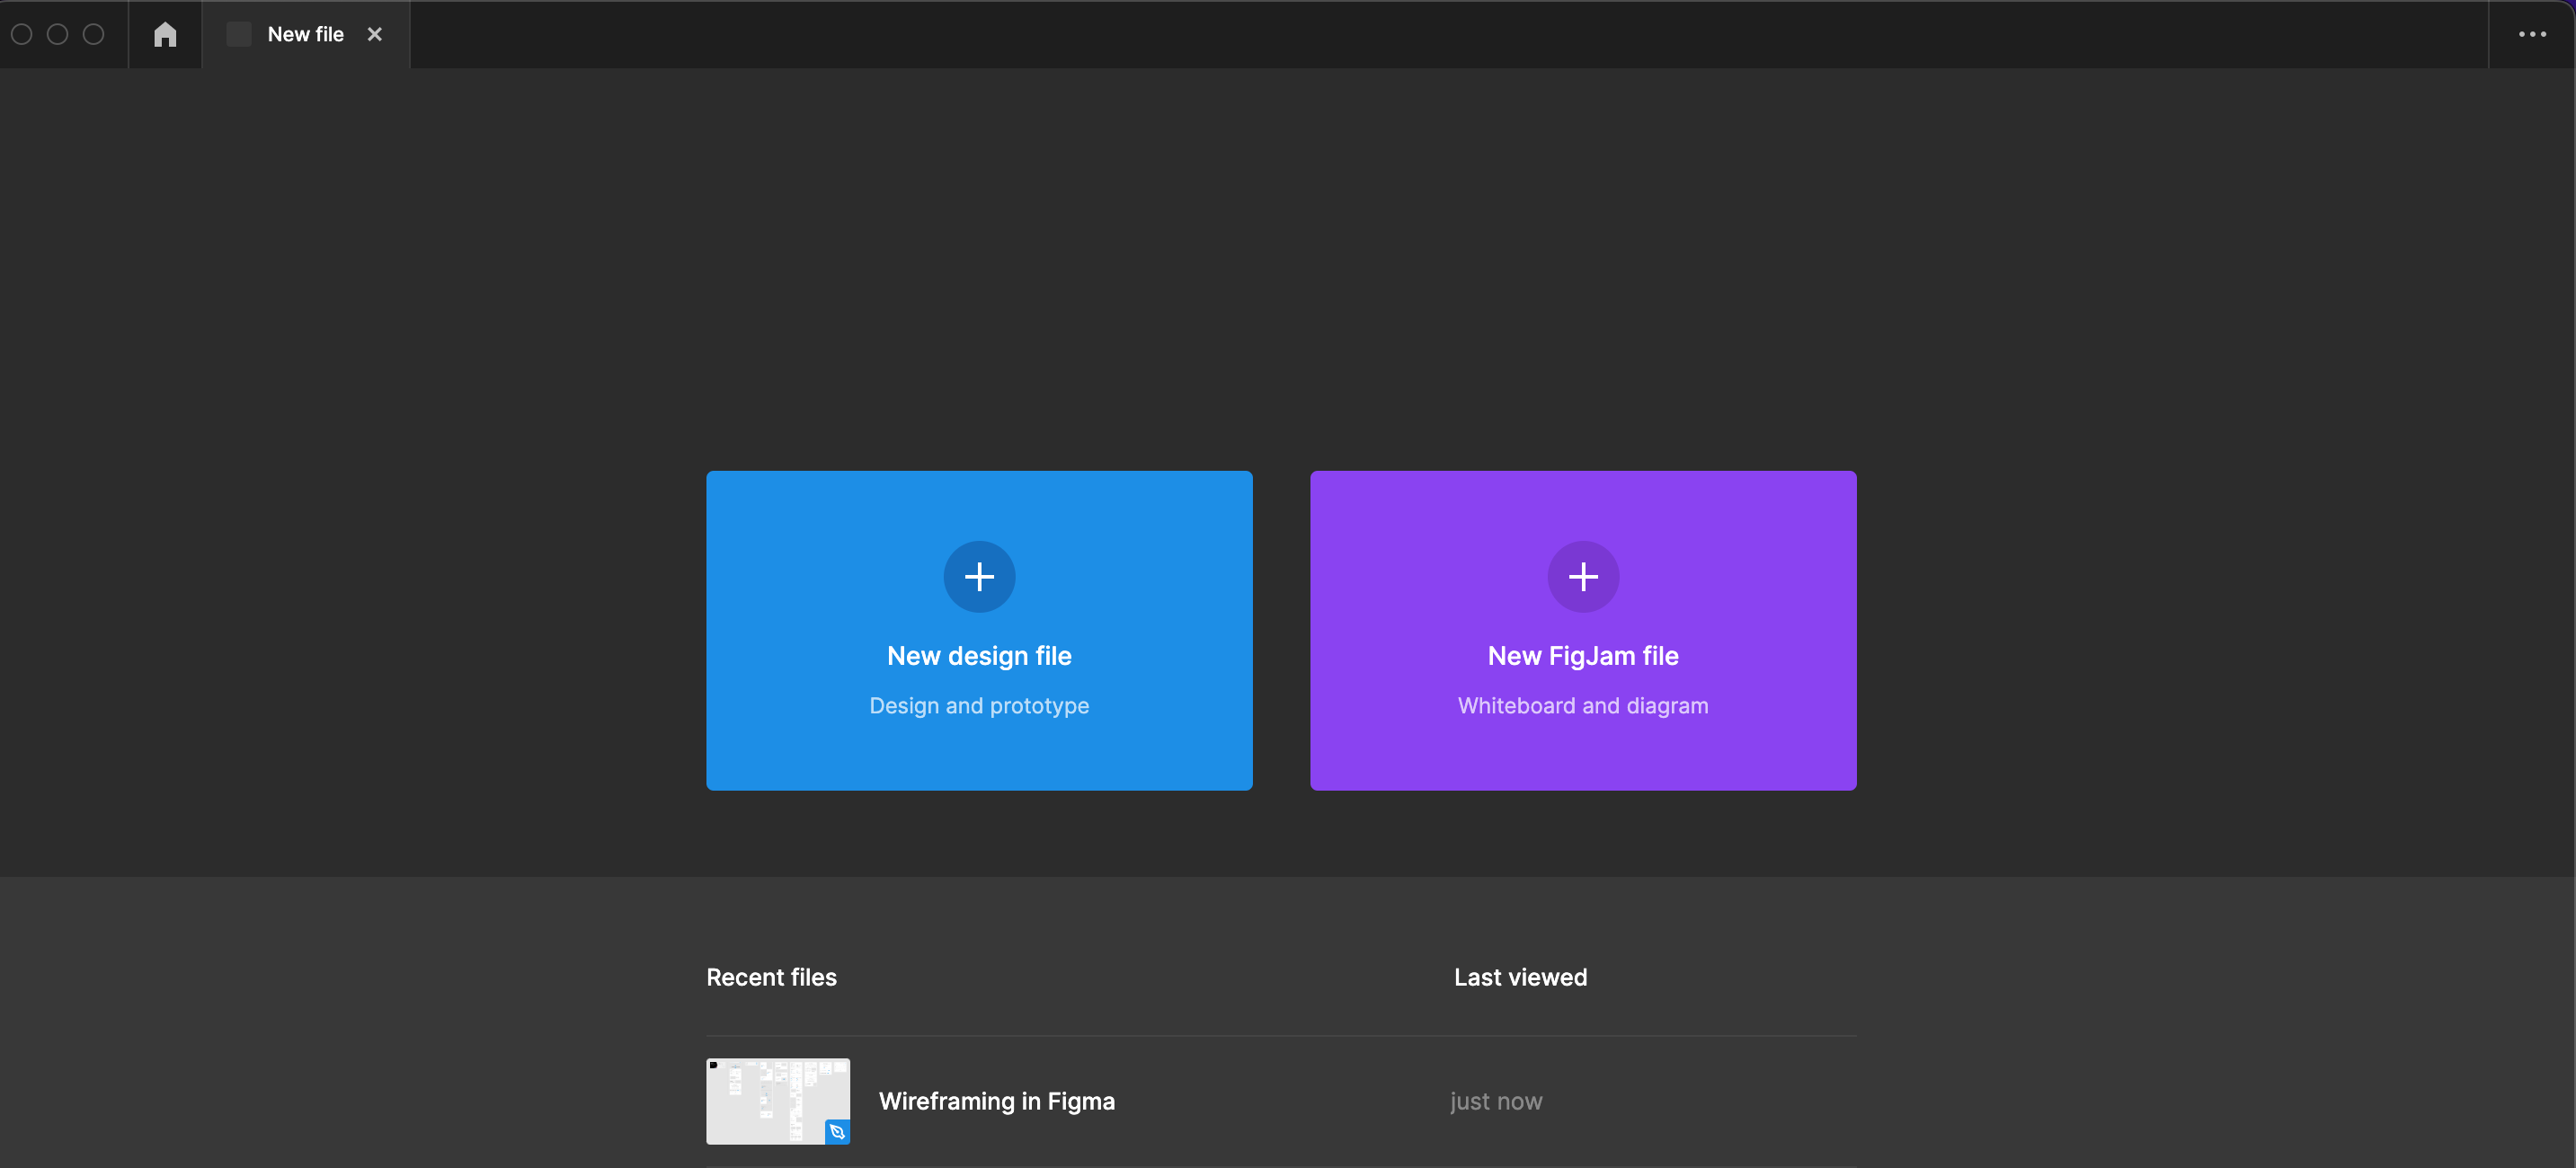Image resolution: width=2576 pixels, height=1168 pixels.
Task: Click the first window control circle
Action: pos(22,34)
